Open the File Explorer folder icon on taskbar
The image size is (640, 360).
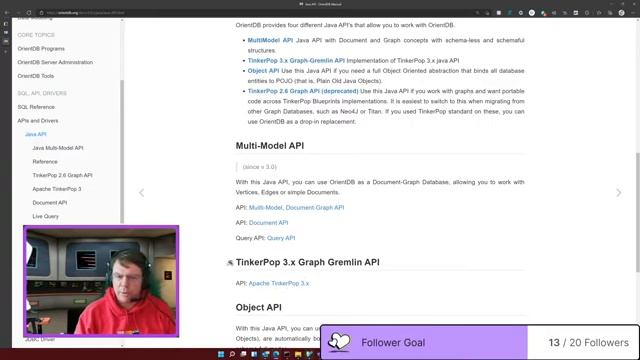[298, 354]
